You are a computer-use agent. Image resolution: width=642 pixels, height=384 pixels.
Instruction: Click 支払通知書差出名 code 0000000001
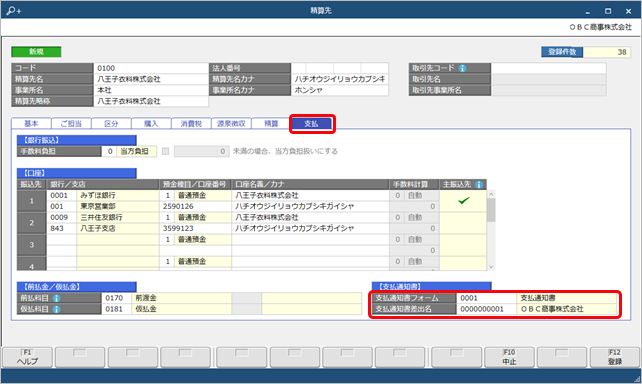pyautogui.click(x=486, y=309)
